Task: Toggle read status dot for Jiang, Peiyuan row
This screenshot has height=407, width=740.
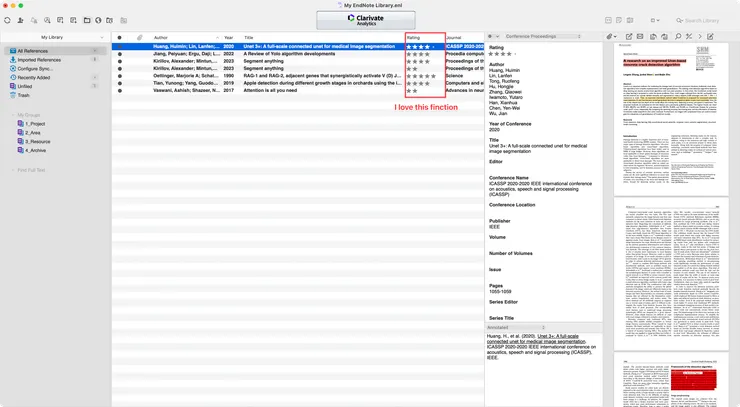Action: click(x=119, y=54)
